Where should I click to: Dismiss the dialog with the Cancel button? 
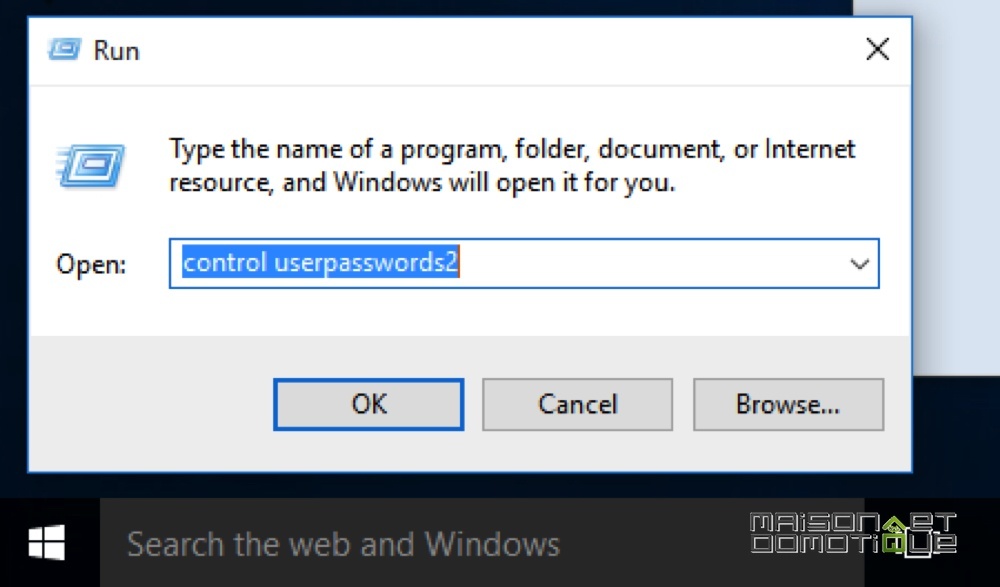click(577, 405)
